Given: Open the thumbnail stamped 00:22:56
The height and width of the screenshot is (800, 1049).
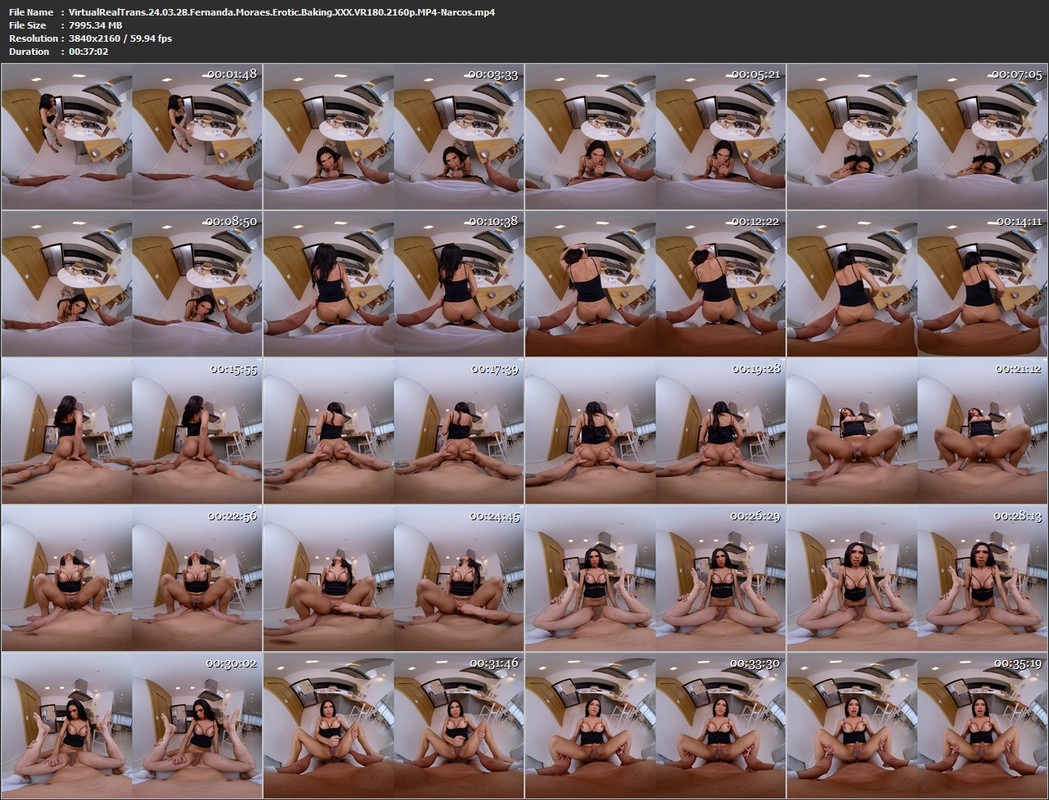Looking at the screenshot, I should [x=132, y=578].
